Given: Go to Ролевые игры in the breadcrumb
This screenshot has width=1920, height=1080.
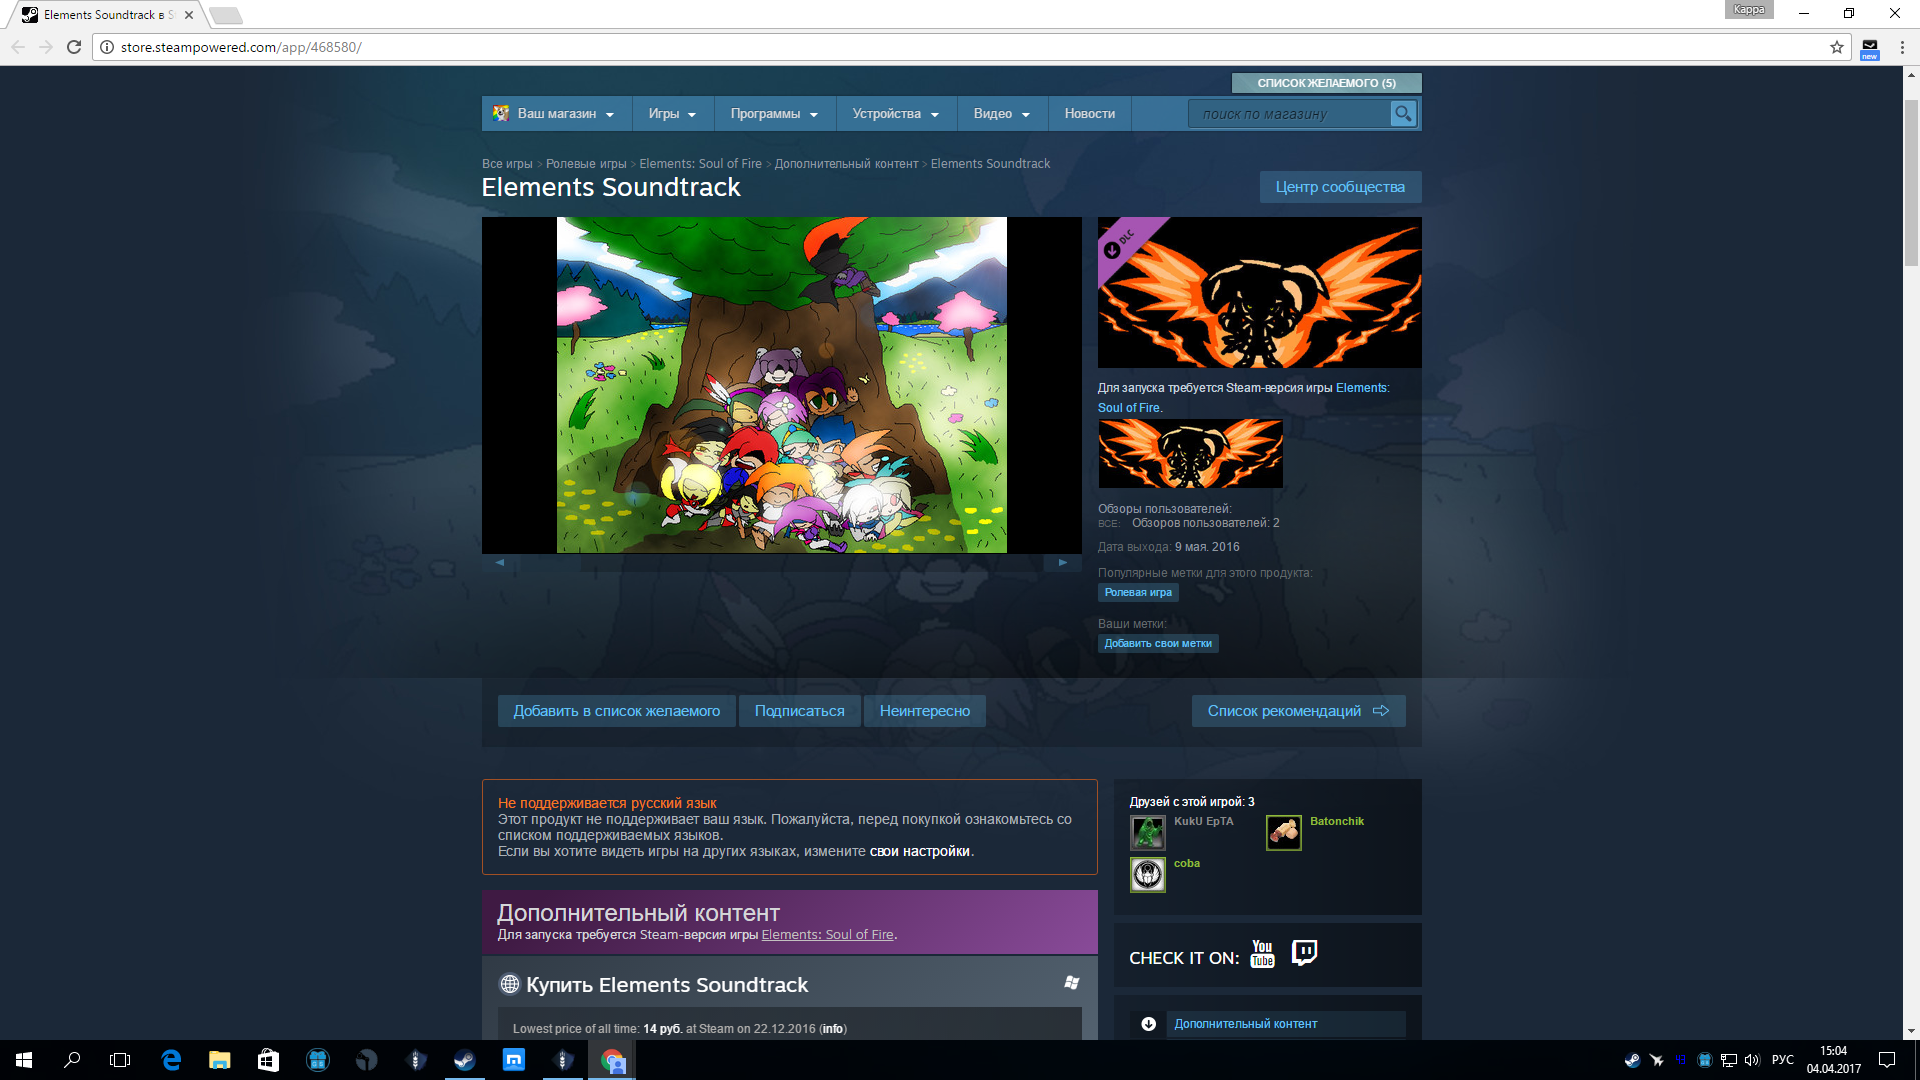Looking at the screenshot, I should click(x=586, y=164).
